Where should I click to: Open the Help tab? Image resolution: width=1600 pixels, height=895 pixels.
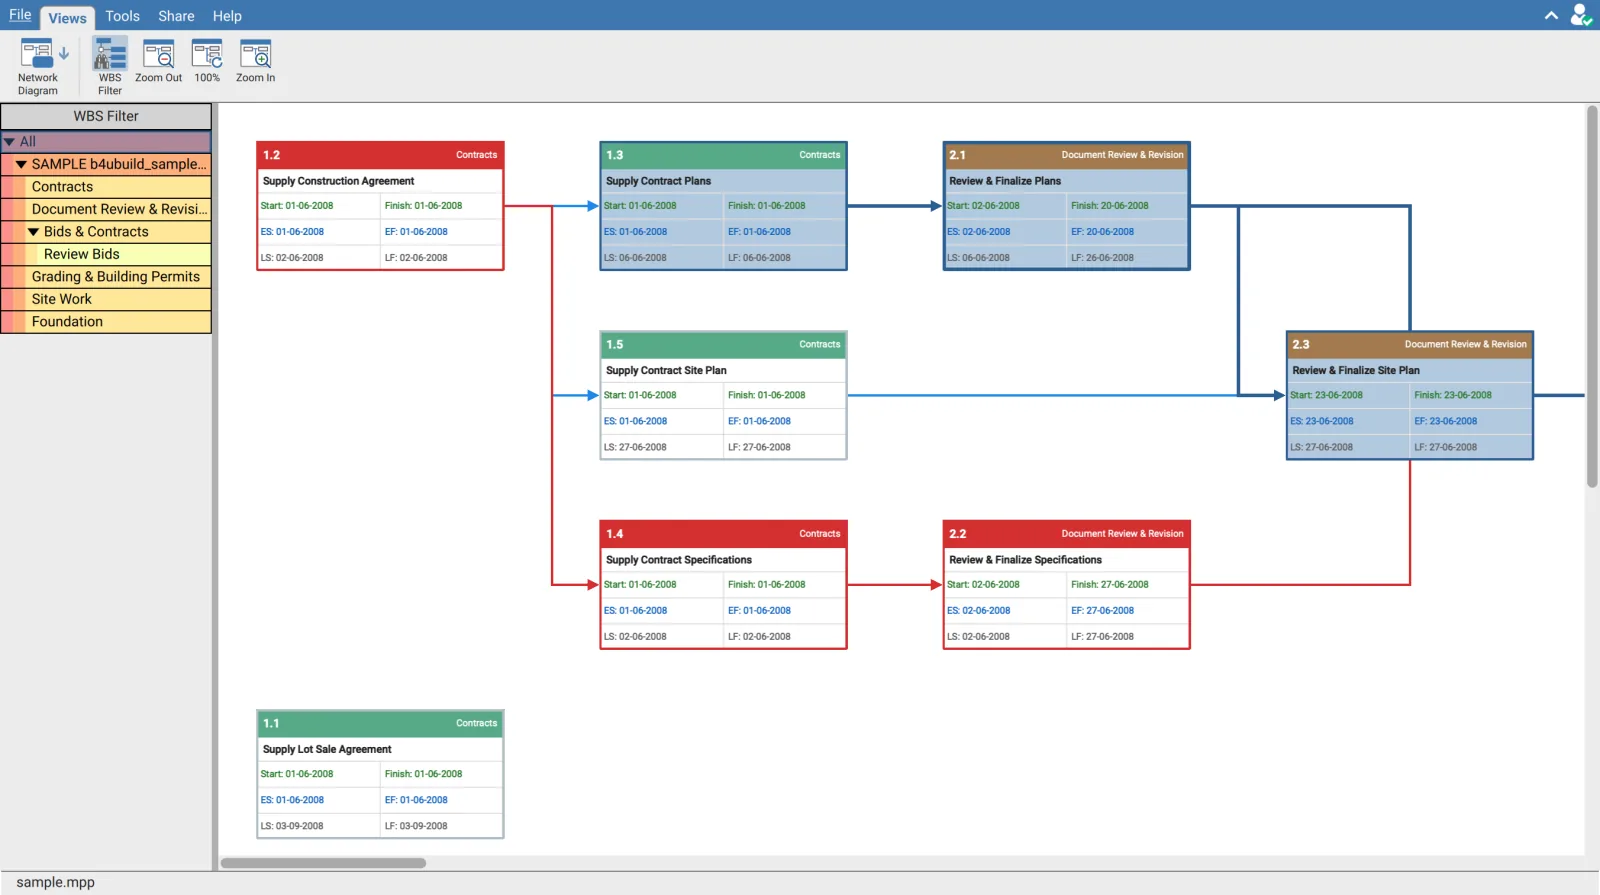tap(227, 16)
